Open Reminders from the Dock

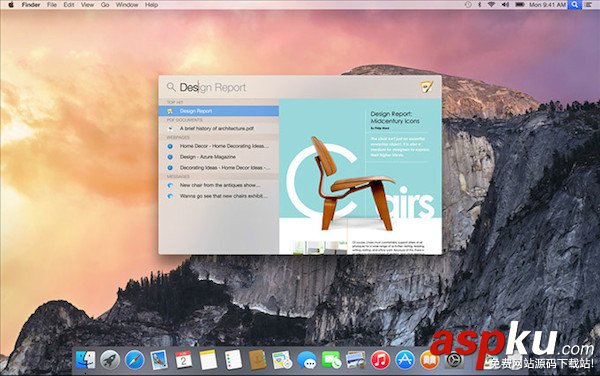(x=233, y=360)
